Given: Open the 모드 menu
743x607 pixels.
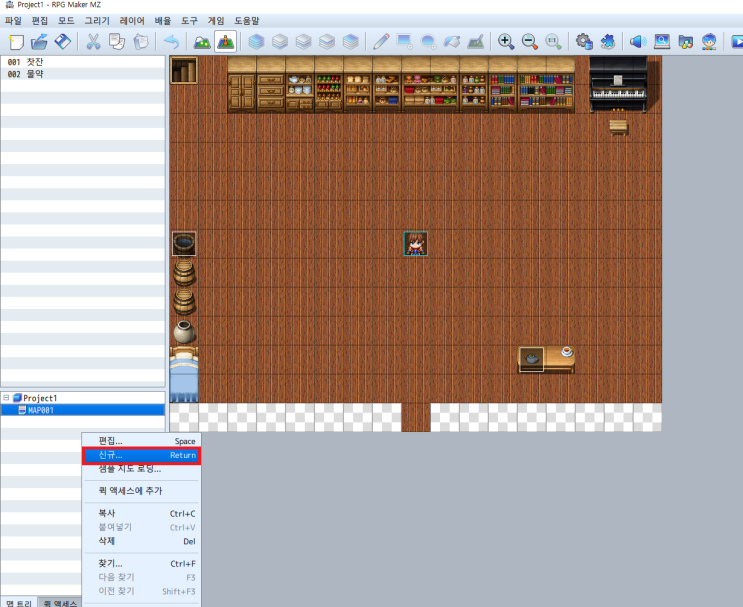Looking at the screenshot, I should coord(66,21).
